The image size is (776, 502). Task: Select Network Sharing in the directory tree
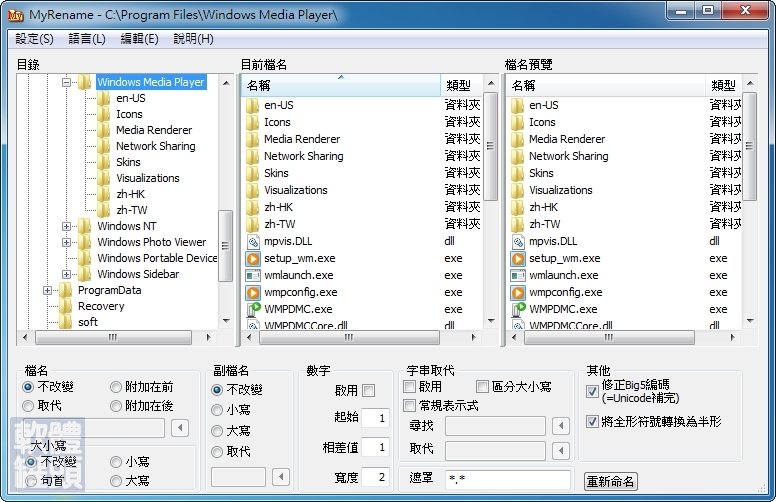click(155, 146)
